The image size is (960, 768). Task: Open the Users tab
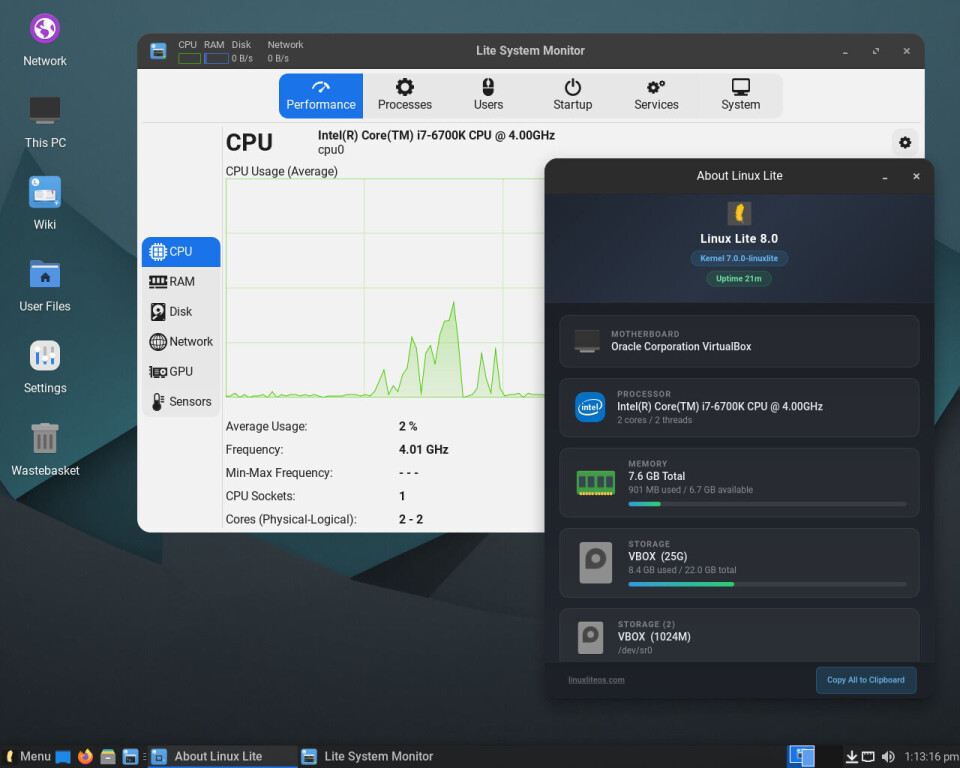tap(489, 96)
